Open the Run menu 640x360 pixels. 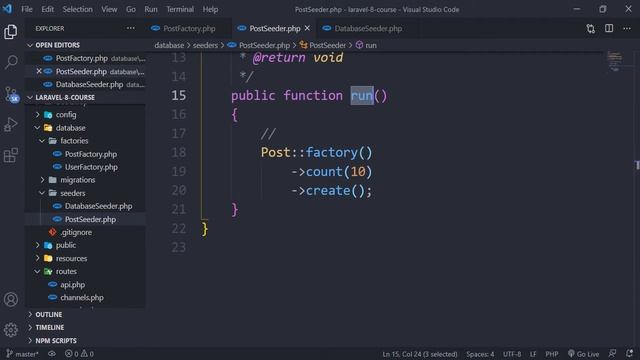[x=151, y=9]
